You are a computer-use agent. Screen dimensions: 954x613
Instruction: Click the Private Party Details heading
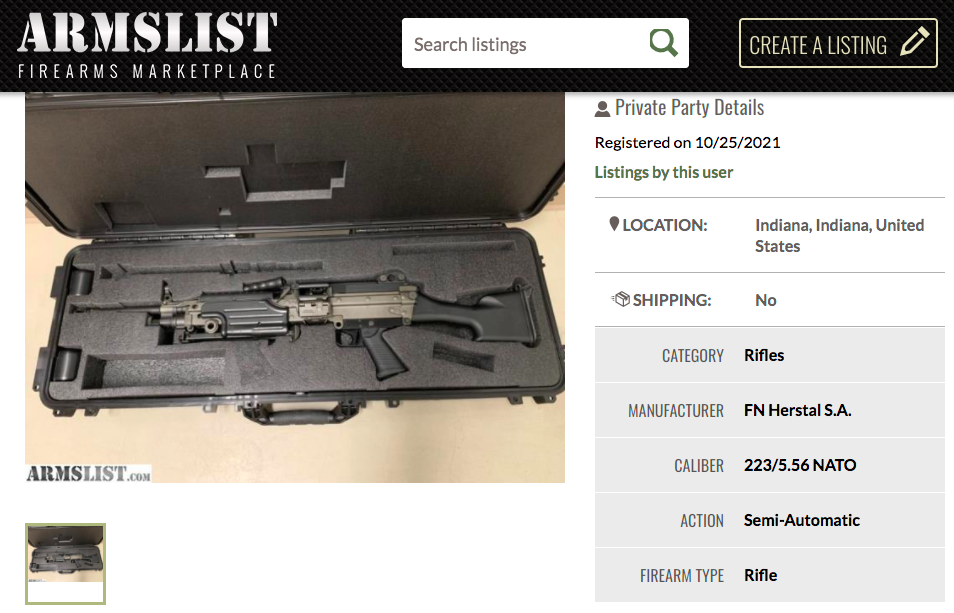point(689,108)
